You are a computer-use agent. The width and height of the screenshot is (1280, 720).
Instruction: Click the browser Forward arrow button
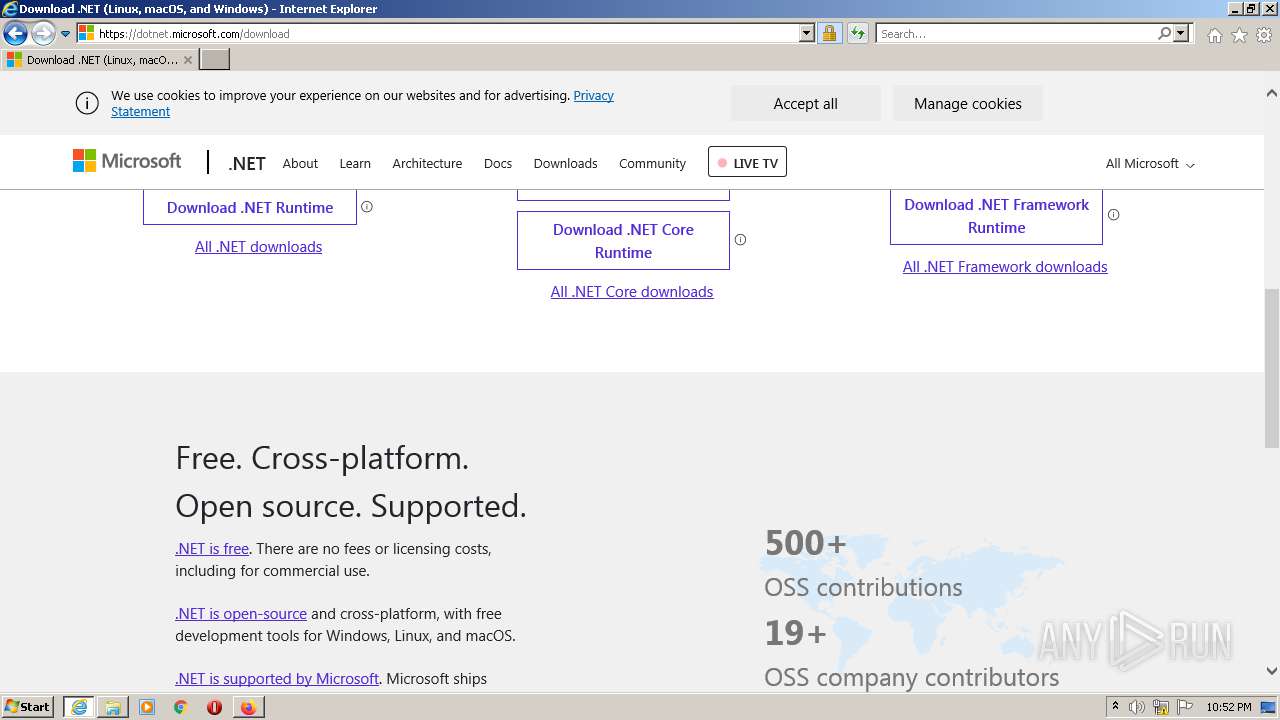point(43,33)
